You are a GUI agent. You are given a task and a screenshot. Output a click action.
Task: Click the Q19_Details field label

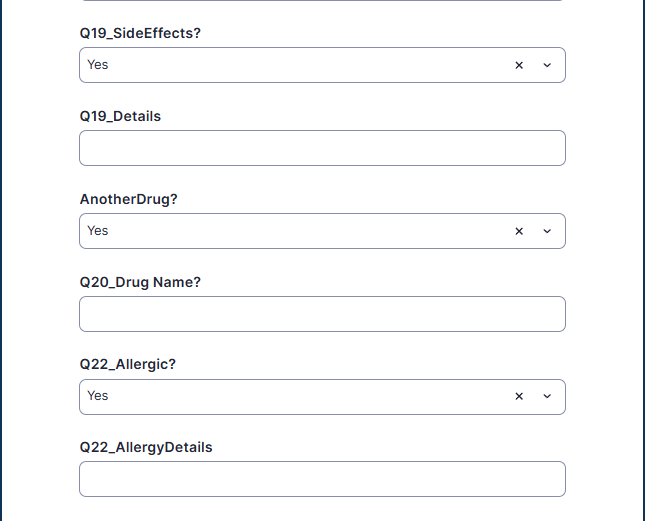(120, 116)
